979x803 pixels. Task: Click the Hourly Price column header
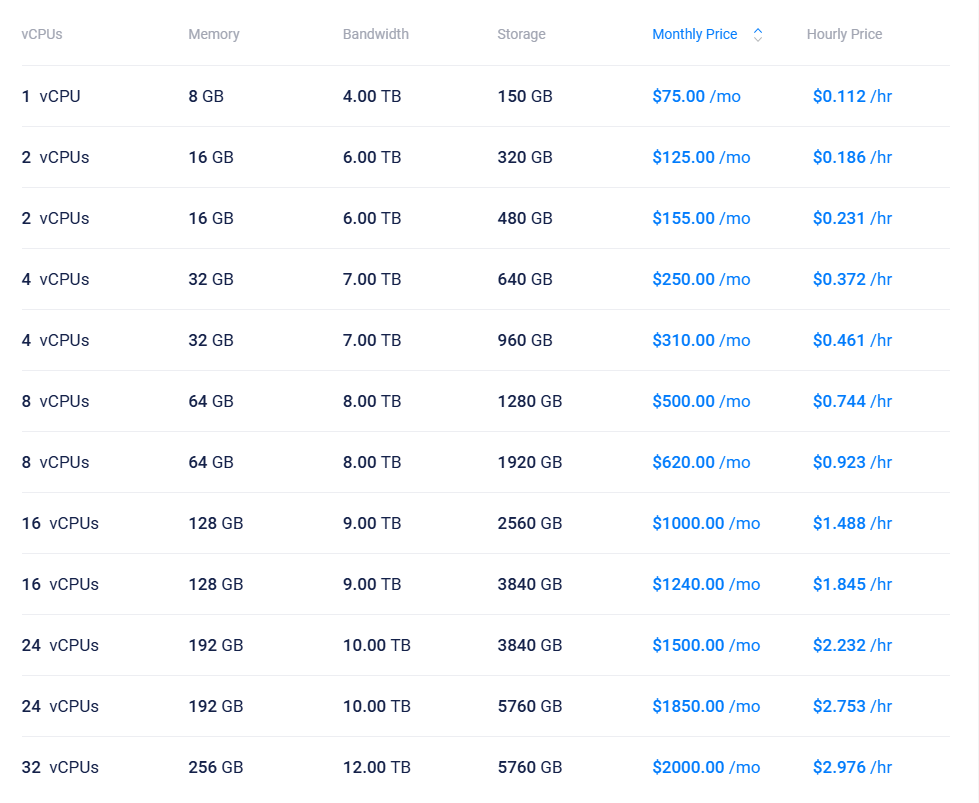coord(844,34)
